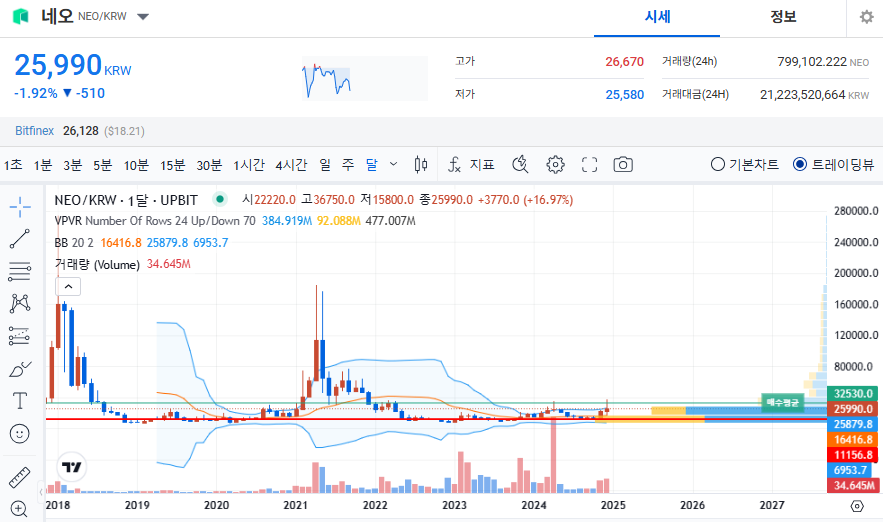Click the 32530.0 green price axis label
This screenshot has width=883, height=522.
(853, 394)
